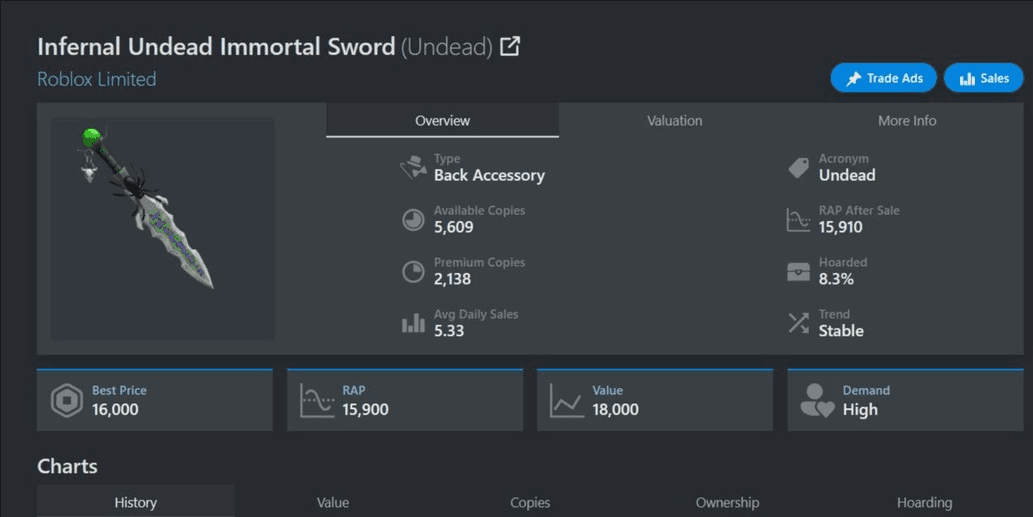
Task: Click the RAP value 15,900
Action: (366, 410)
